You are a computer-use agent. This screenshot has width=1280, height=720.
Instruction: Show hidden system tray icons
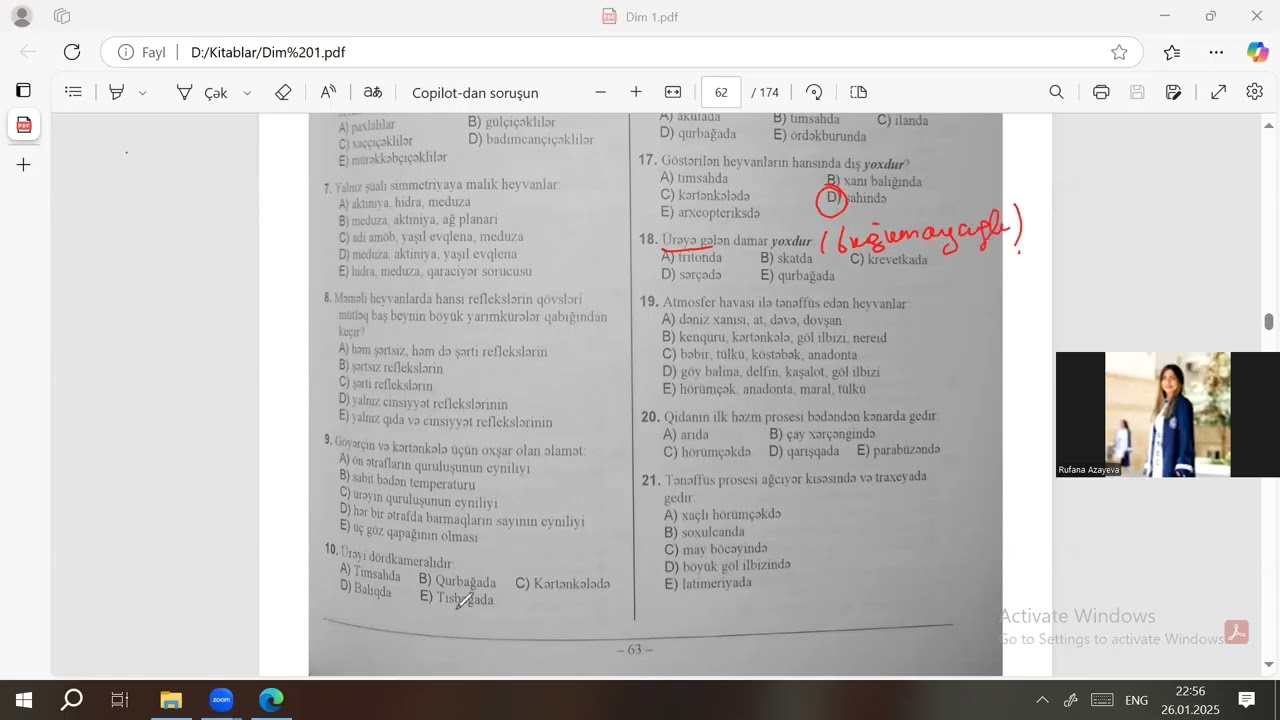[x=1042, y=700]
